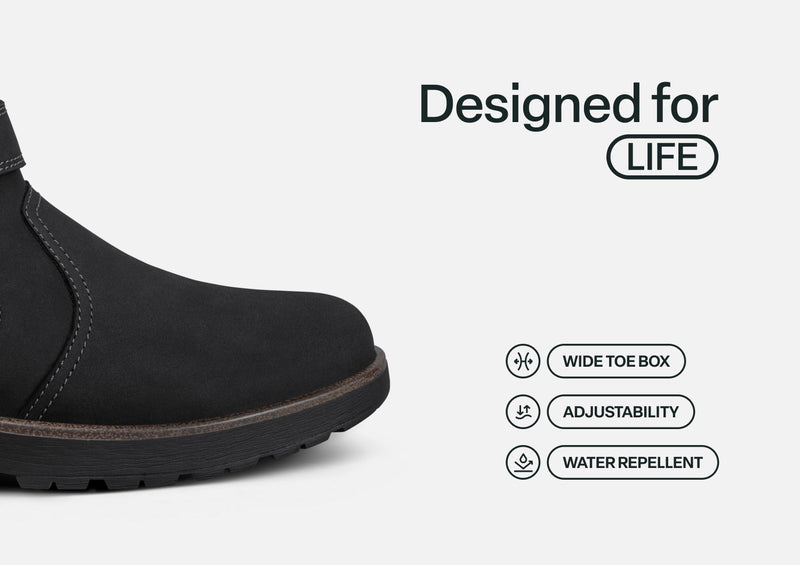This screenshot has height=565, width=800.
Task: Click the wide toe box arrows icon
Action: pos(522,361)
